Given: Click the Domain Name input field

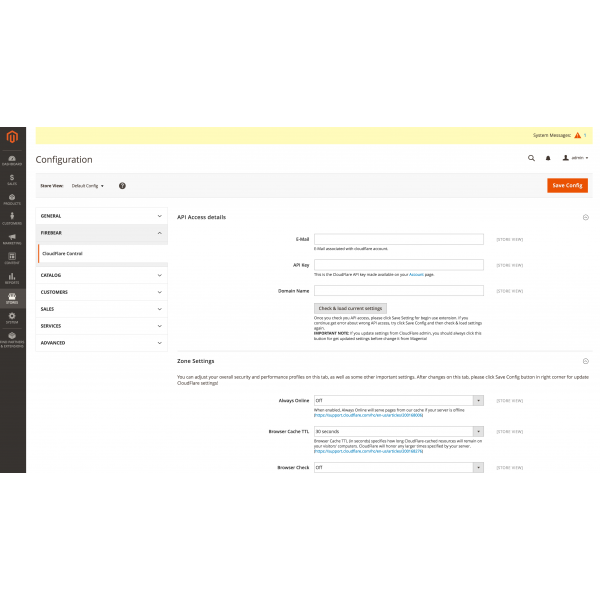Looking at the screenshot, I should tap(399, 290).
